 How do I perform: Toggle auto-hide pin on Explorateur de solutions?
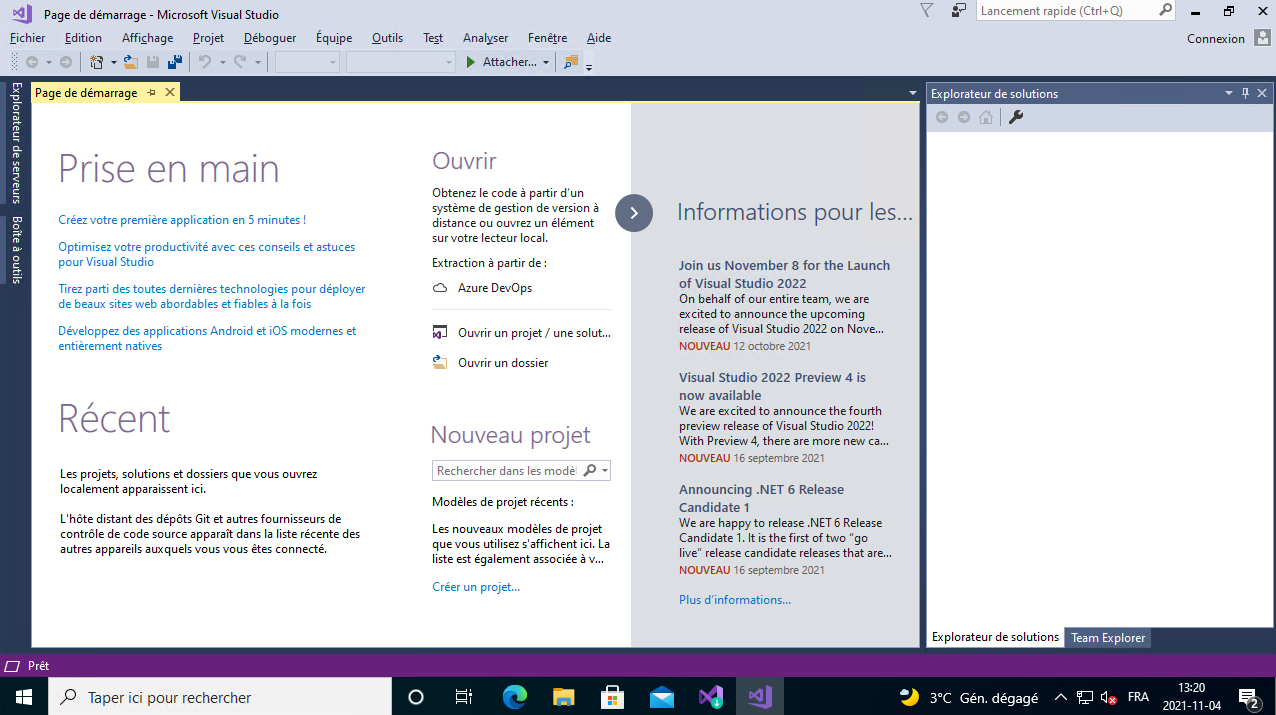tap(1245, 93)
